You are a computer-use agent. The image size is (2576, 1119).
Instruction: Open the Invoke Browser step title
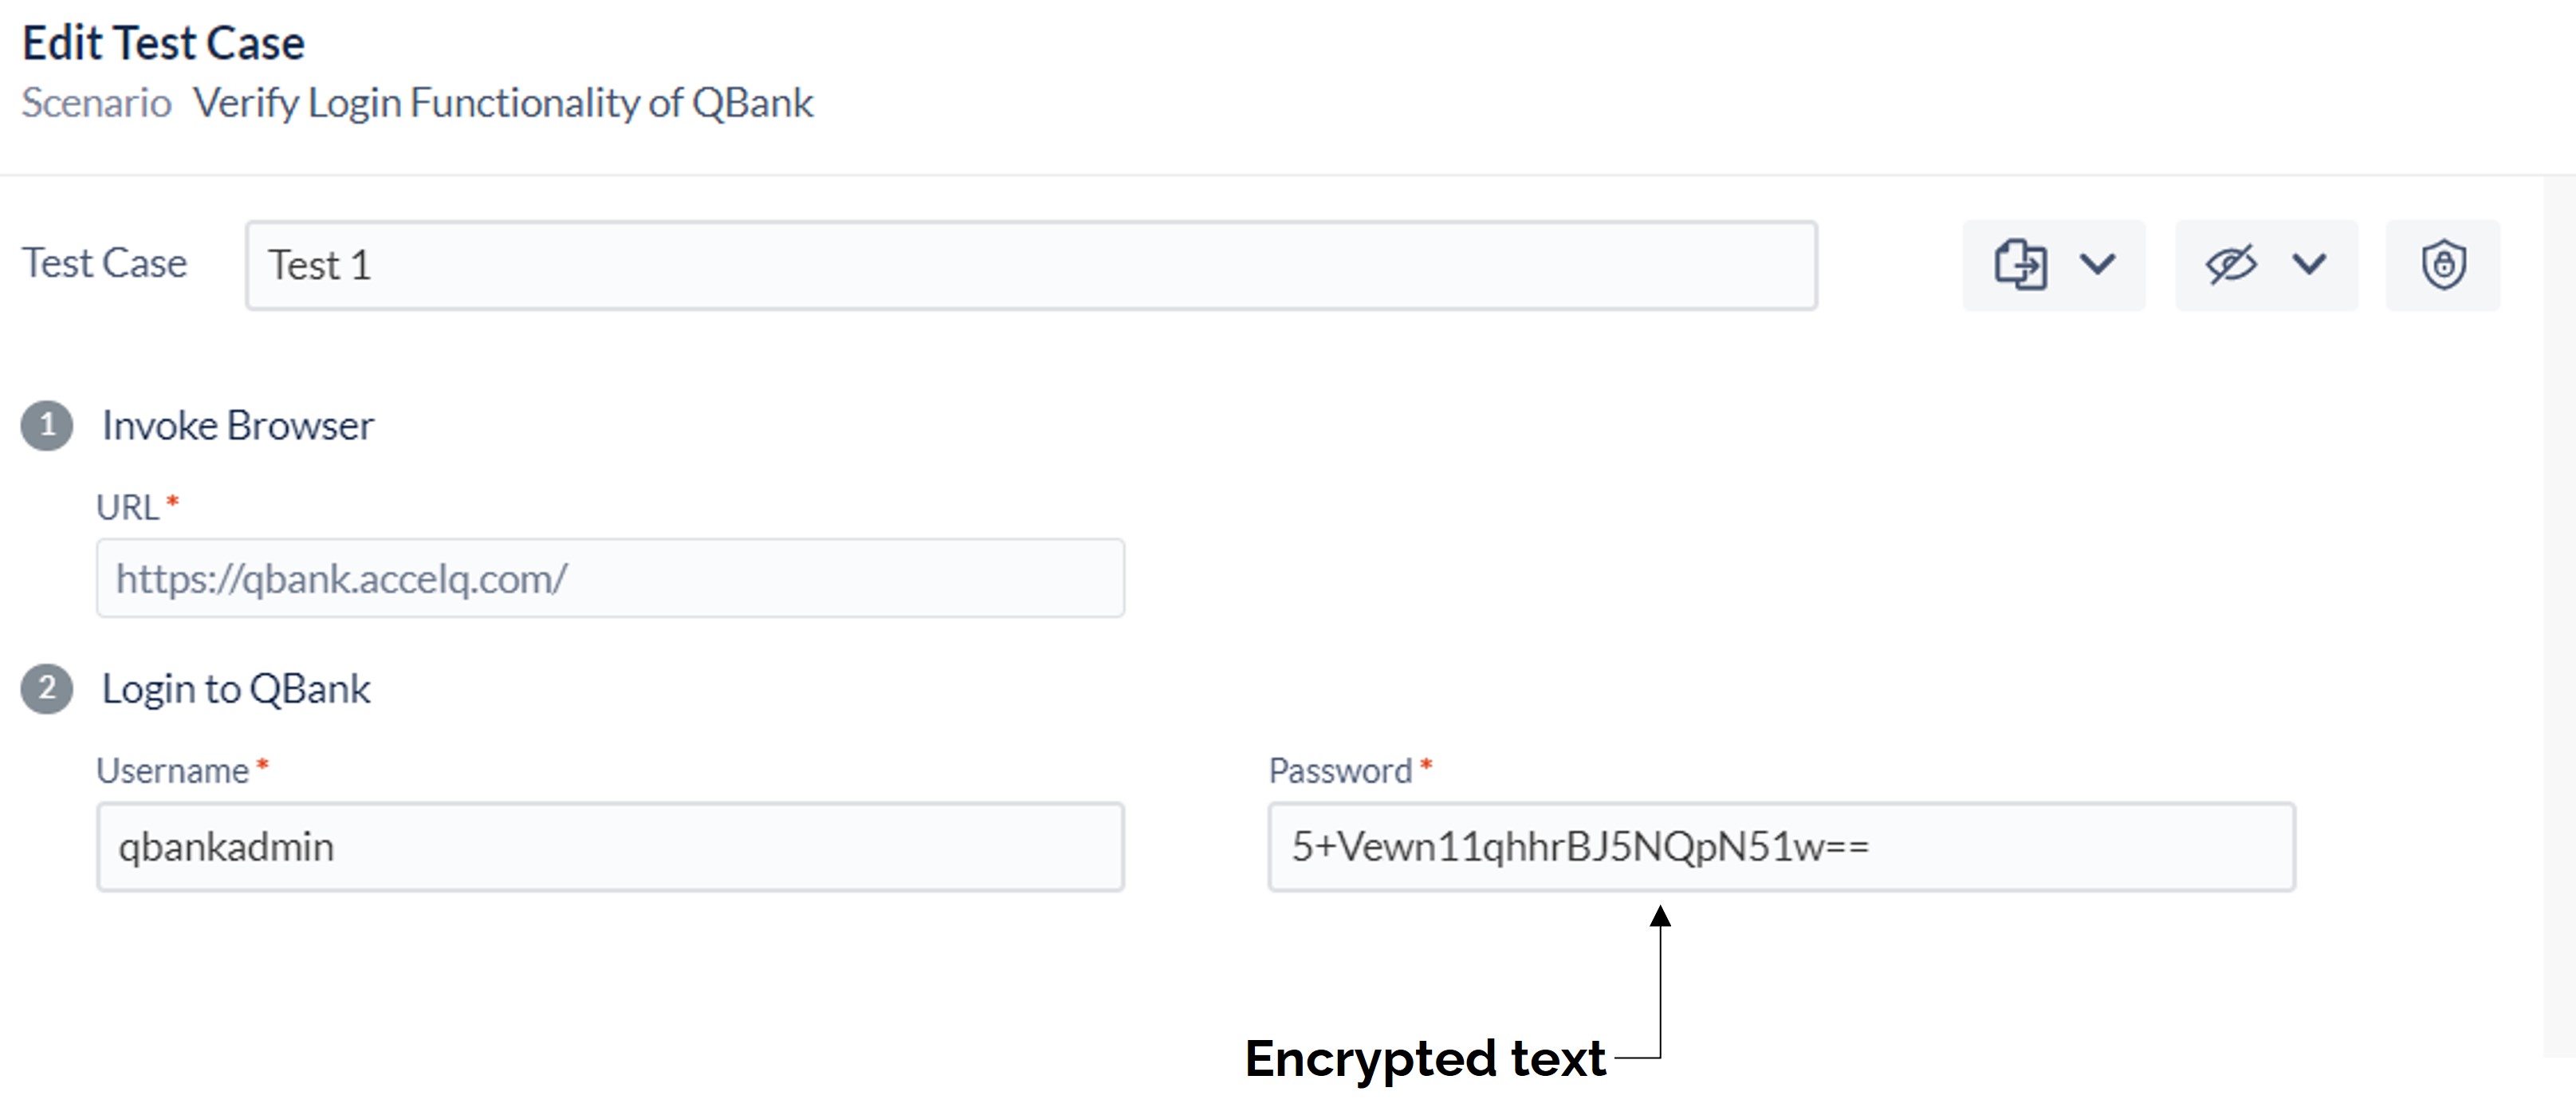(x=238, y=425)
